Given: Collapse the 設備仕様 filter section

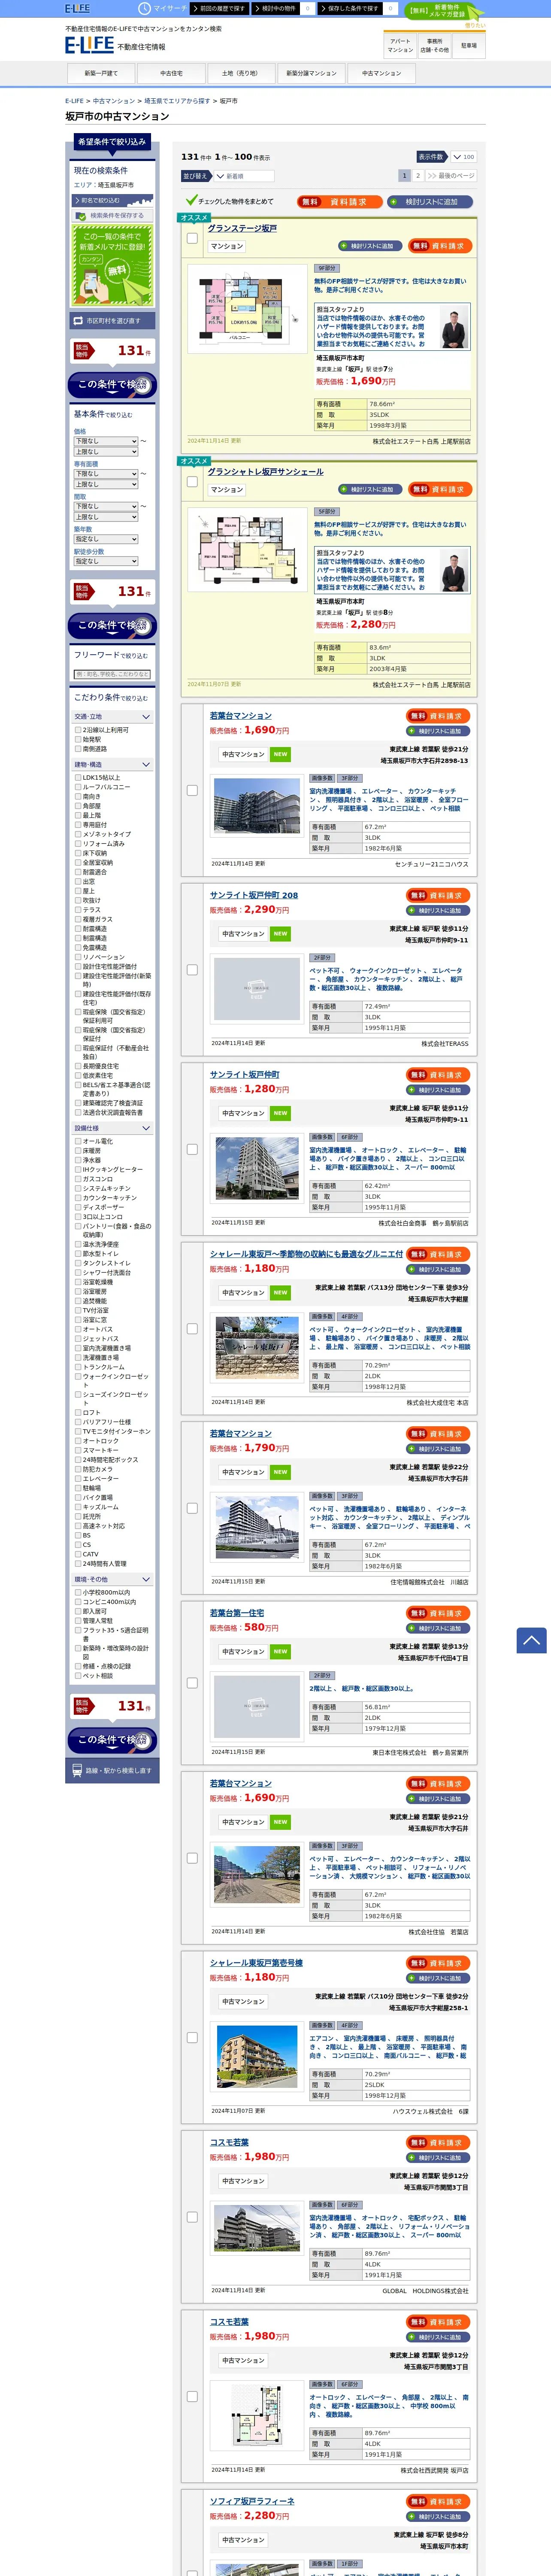Looking at the screenshot, I should tap(112, 1128).
